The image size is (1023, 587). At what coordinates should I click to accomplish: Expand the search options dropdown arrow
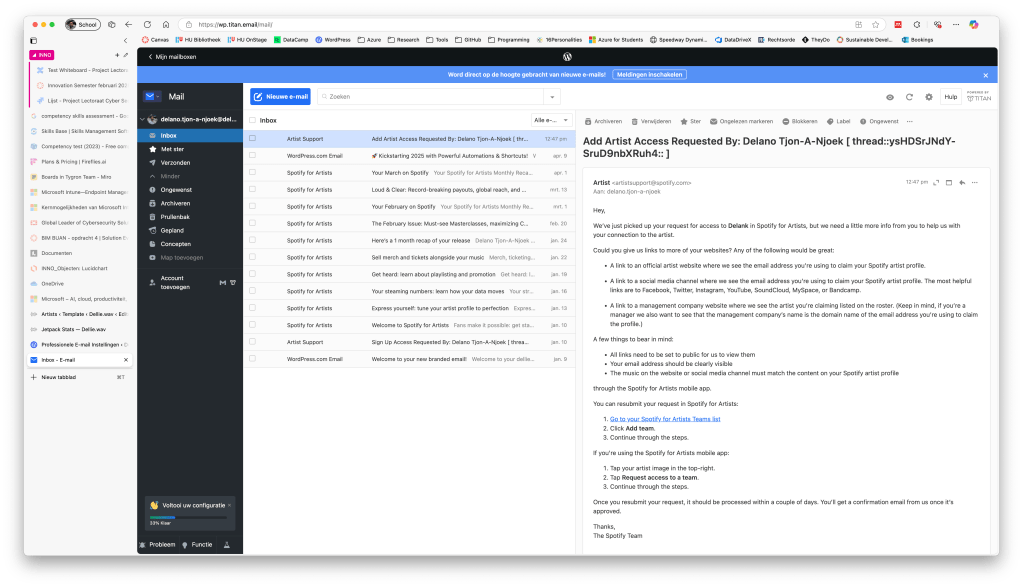(552, 97)
